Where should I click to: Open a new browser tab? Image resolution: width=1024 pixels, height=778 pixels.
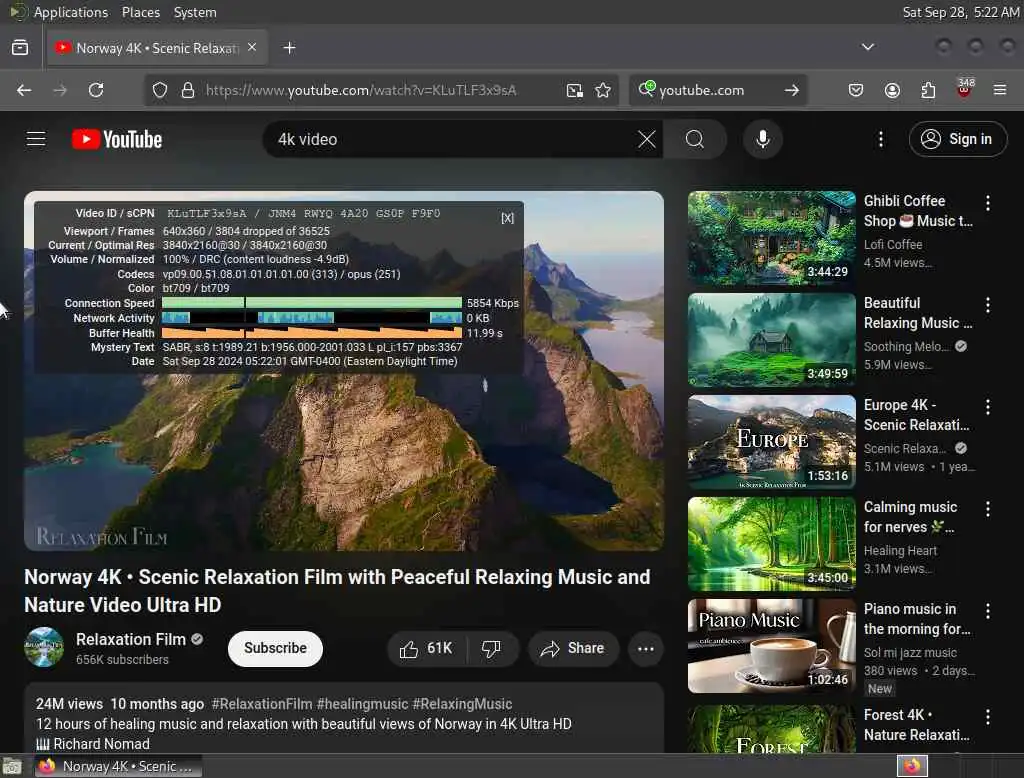289,48
